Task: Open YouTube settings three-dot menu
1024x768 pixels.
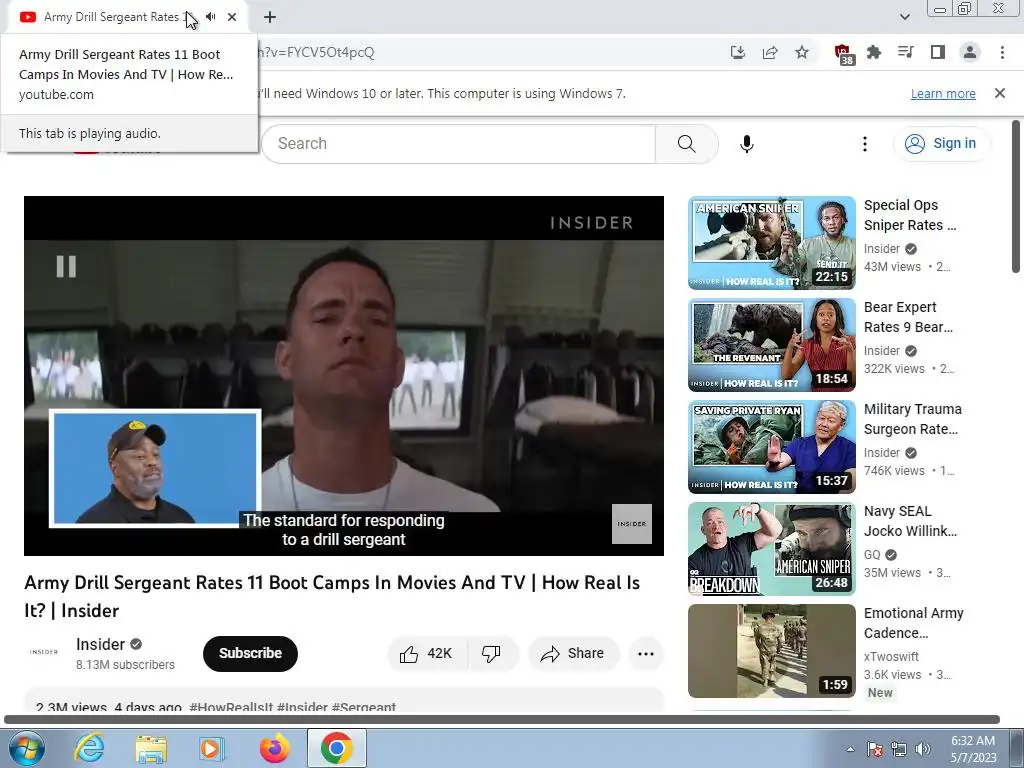Action: coord(865,144)
